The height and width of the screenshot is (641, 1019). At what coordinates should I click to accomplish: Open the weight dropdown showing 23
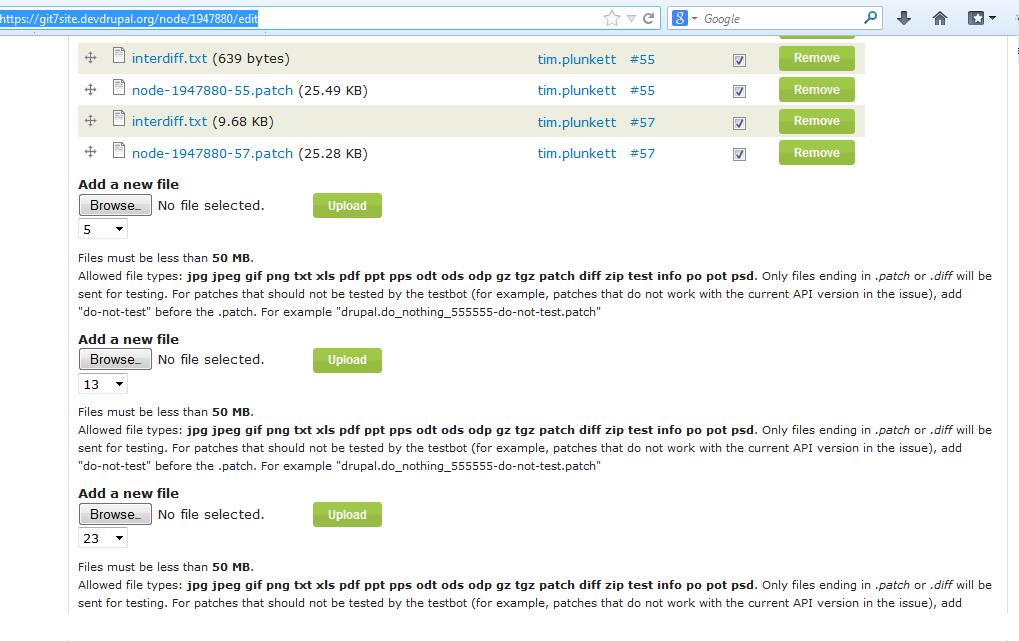pos(102,537)
